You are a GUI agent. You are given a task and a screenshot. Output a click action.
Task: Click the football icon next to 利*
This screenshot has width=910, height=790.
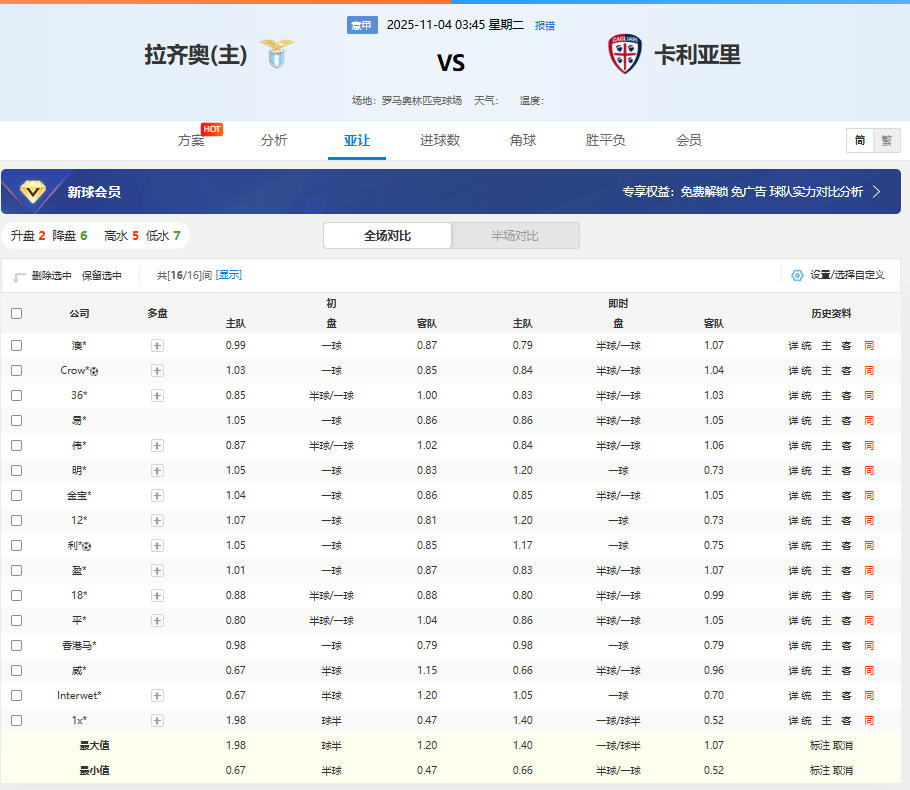pos(87,546)
